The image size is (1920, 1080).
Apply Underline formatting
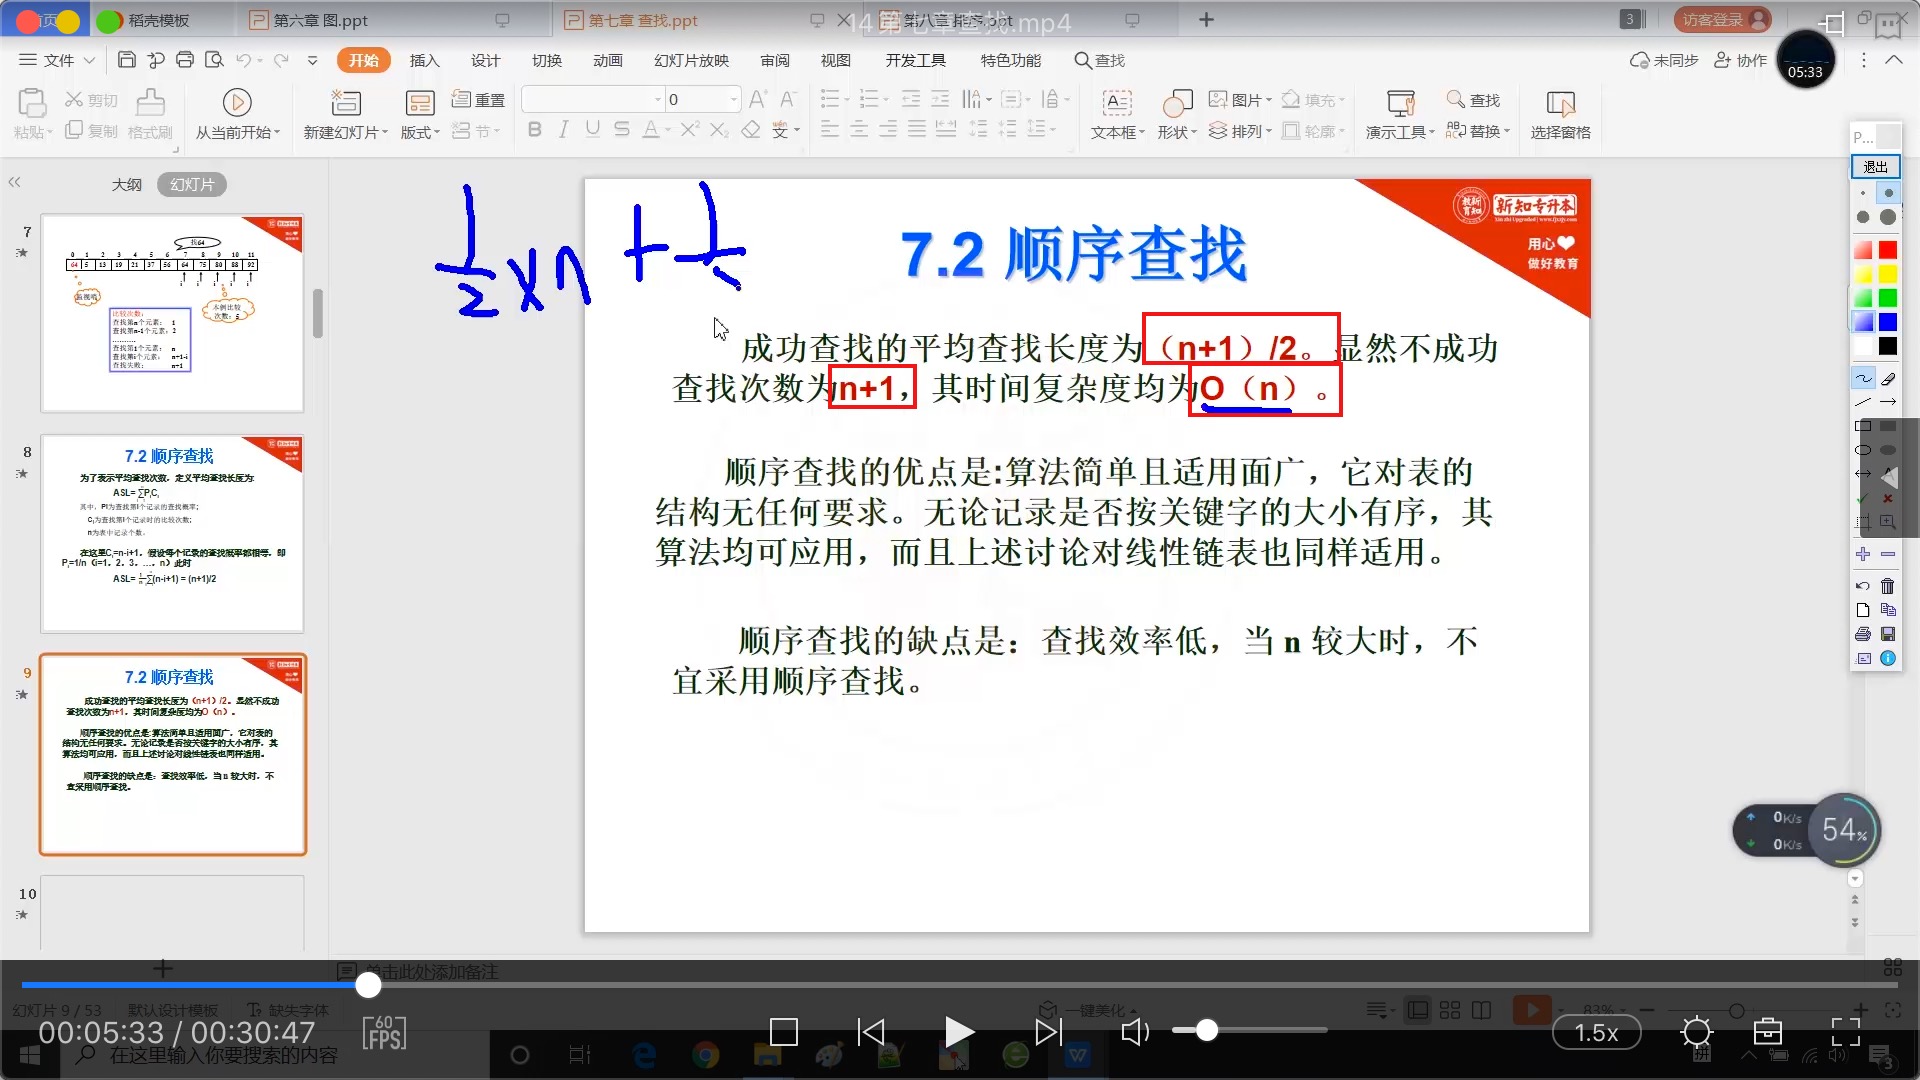pyautogui.click(x=593, y=129)
